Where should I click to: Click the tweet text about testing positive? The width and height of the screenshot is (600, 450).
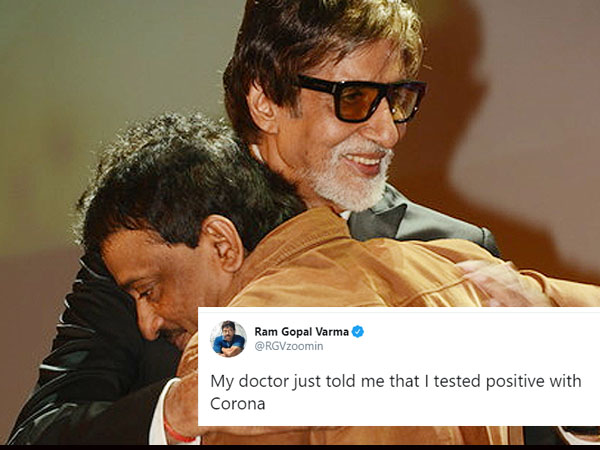[396, 392]
